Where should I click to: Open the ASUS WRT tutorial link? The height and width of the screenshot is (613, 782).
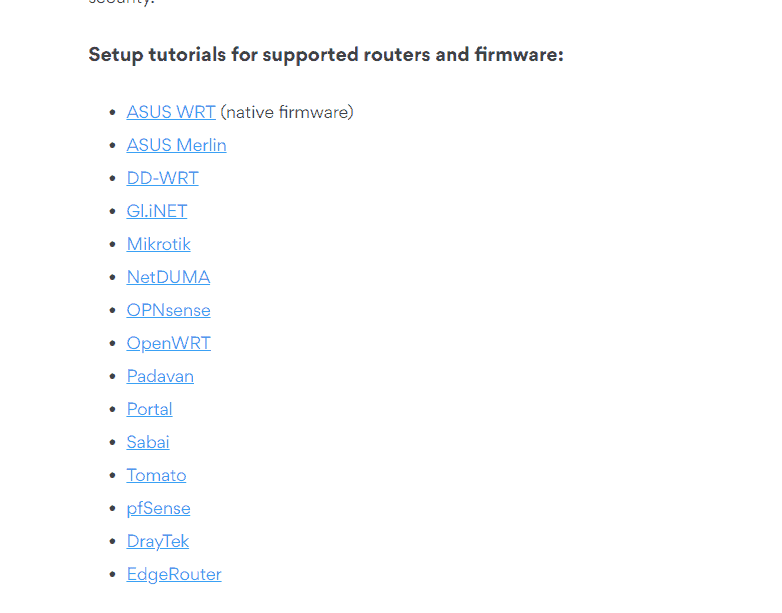pyautogui.click(x=171, y=112)
